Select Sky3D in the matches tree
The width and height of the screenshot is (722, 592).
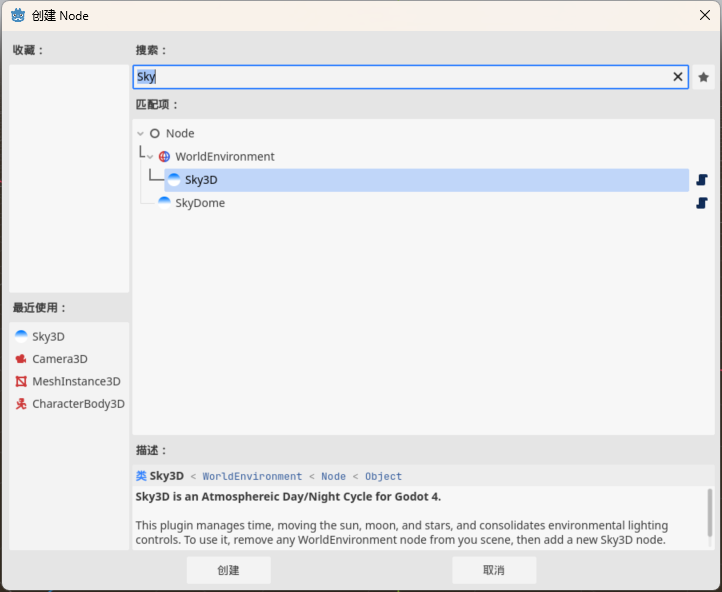(x=201, y=180)
